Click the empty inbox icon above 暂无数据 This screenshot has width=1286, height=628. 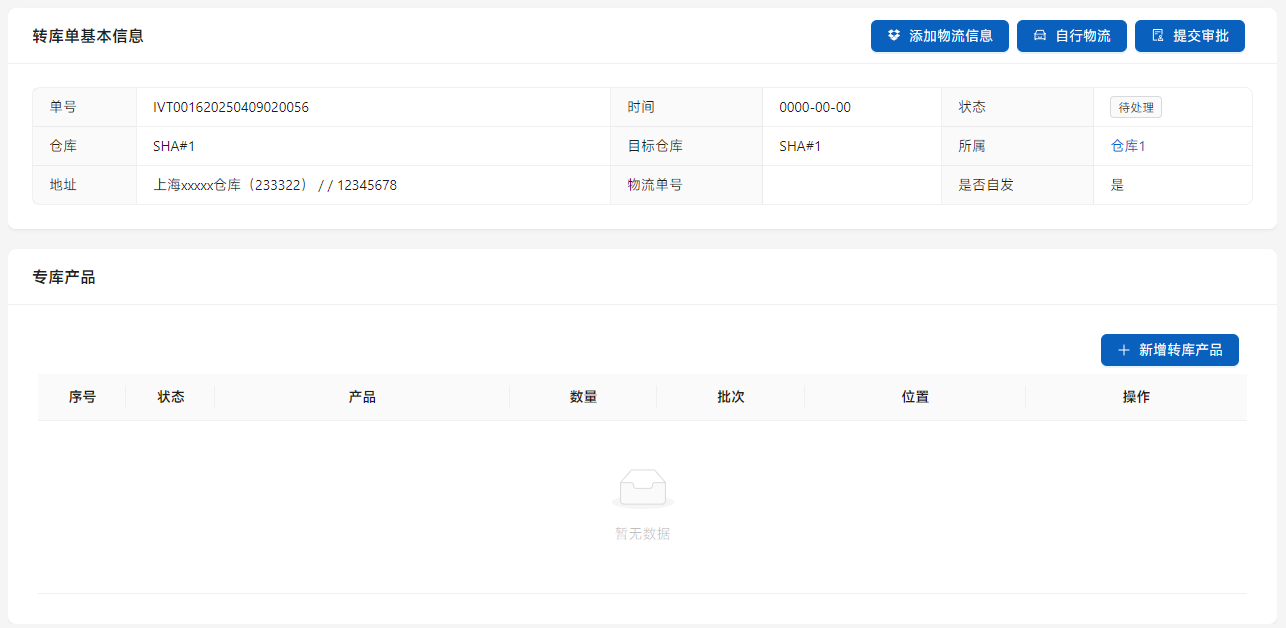tap(642, 488)
